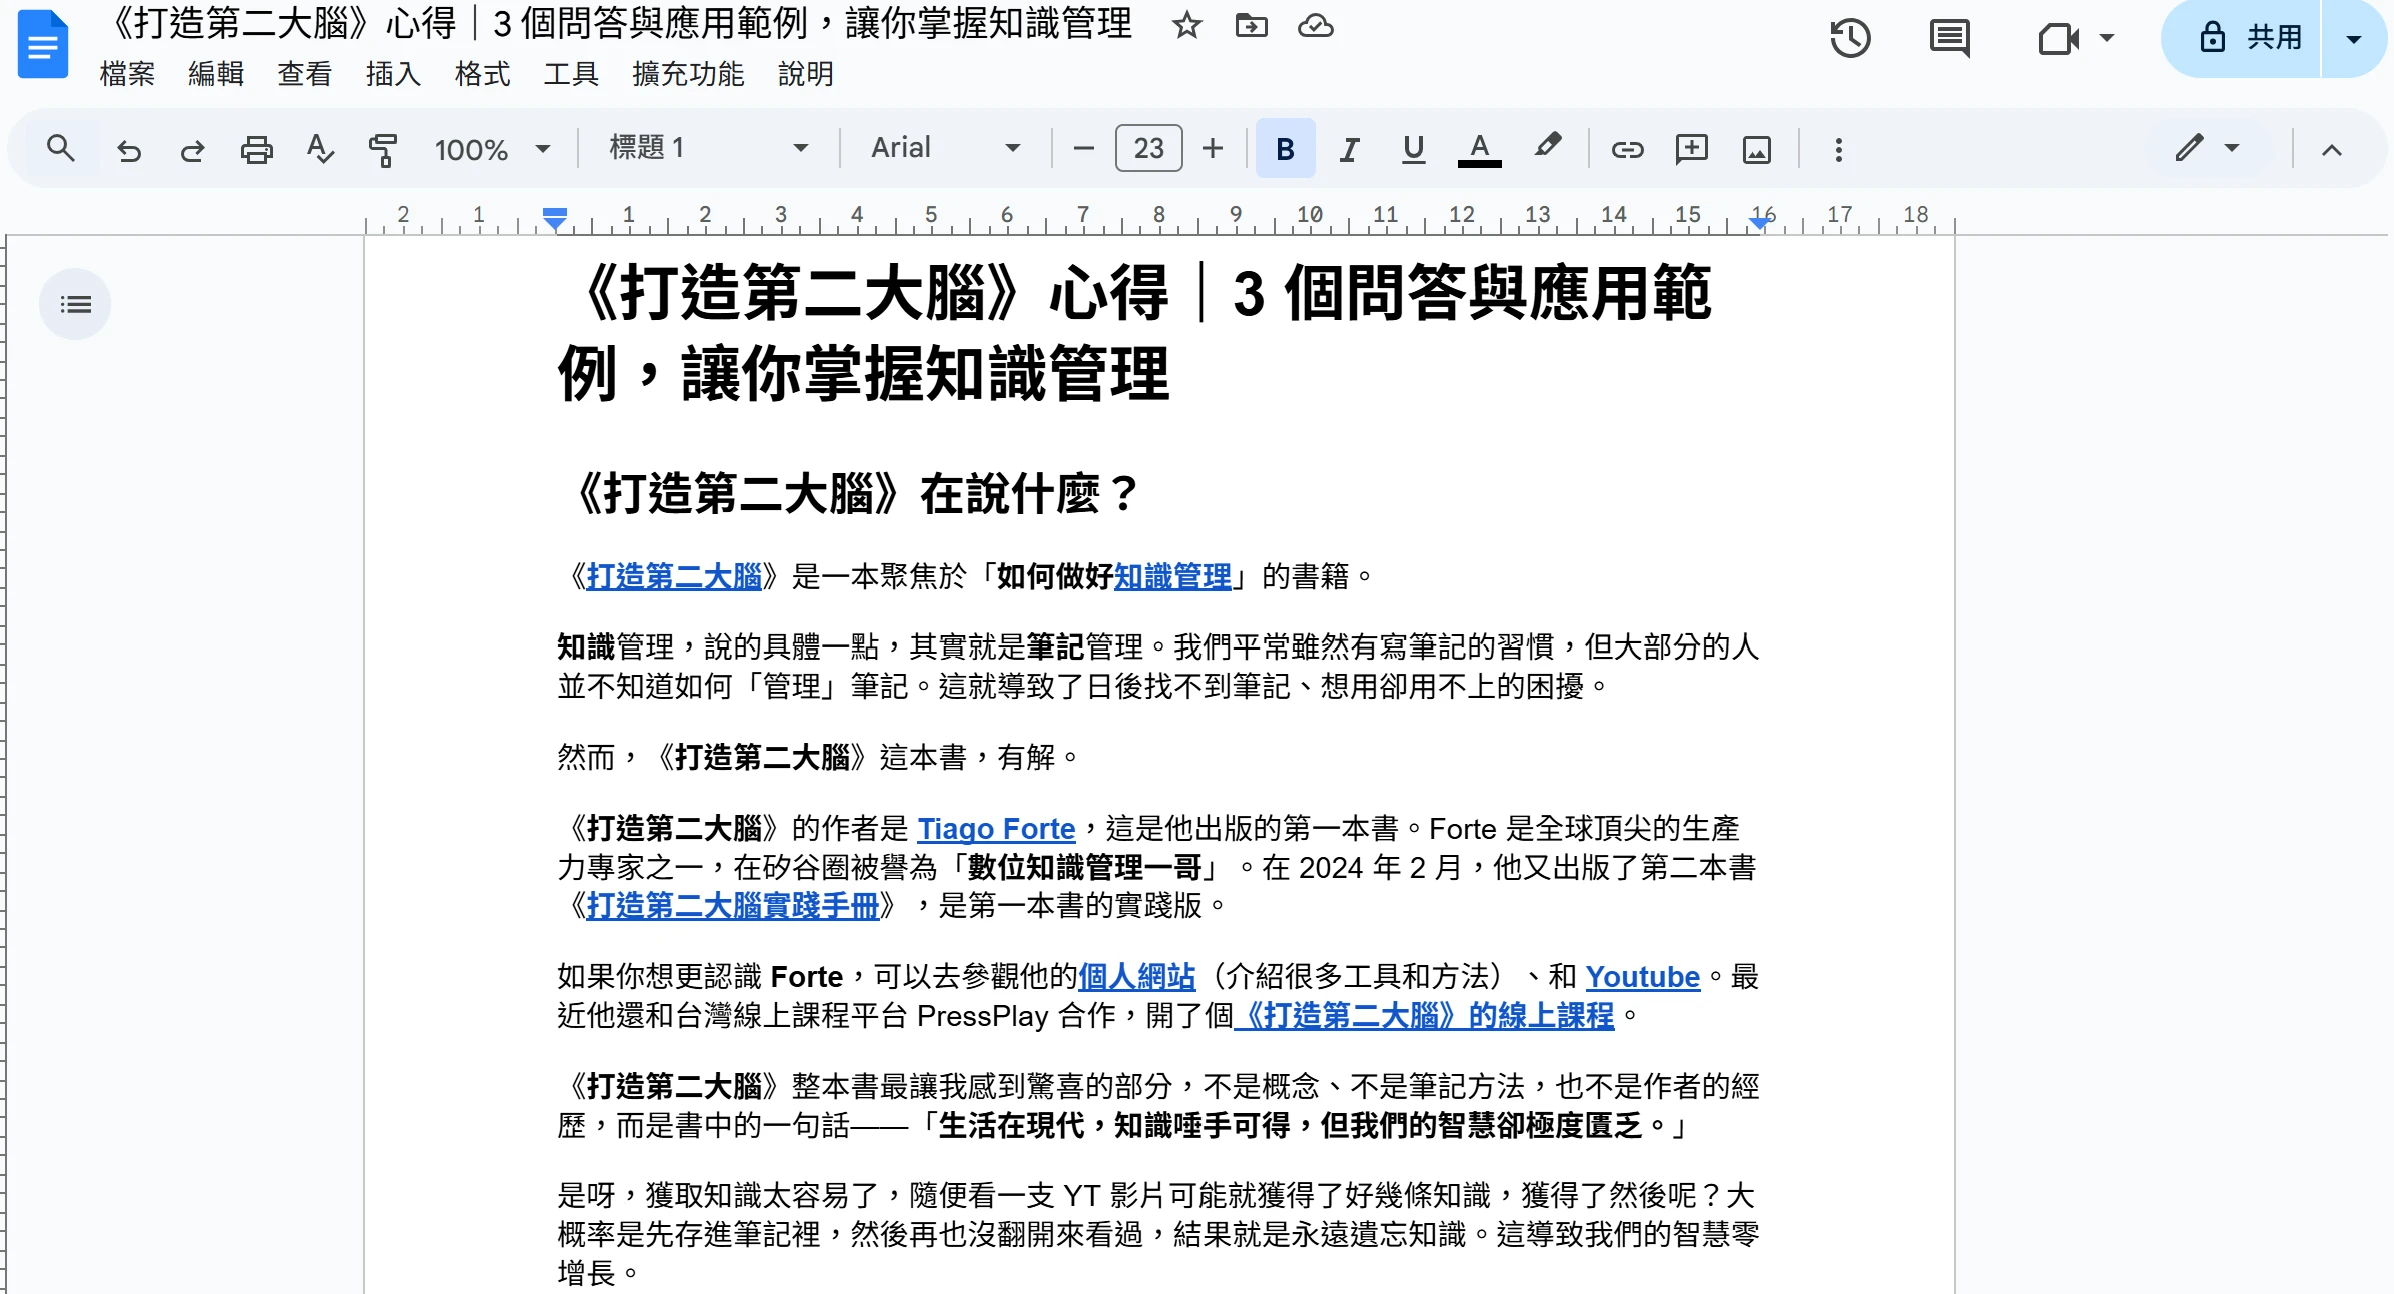Print the document
The height and width of the screenshot is (1294, 2394).
(256, 150)
